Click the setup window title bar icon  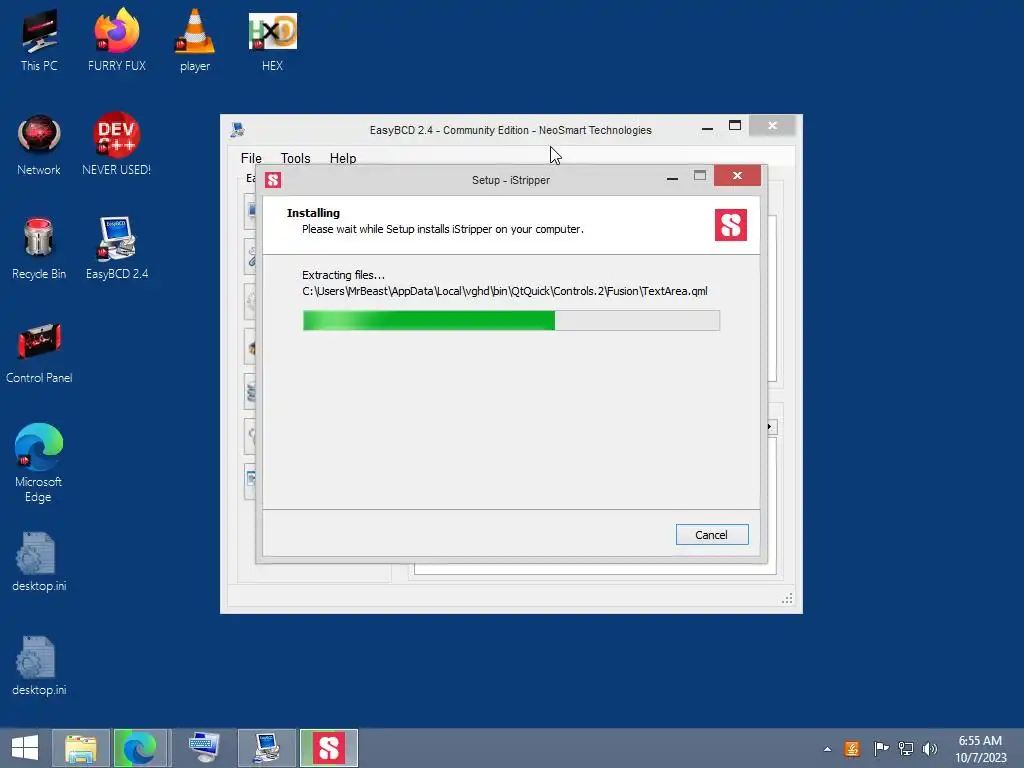tap(273, 180)
